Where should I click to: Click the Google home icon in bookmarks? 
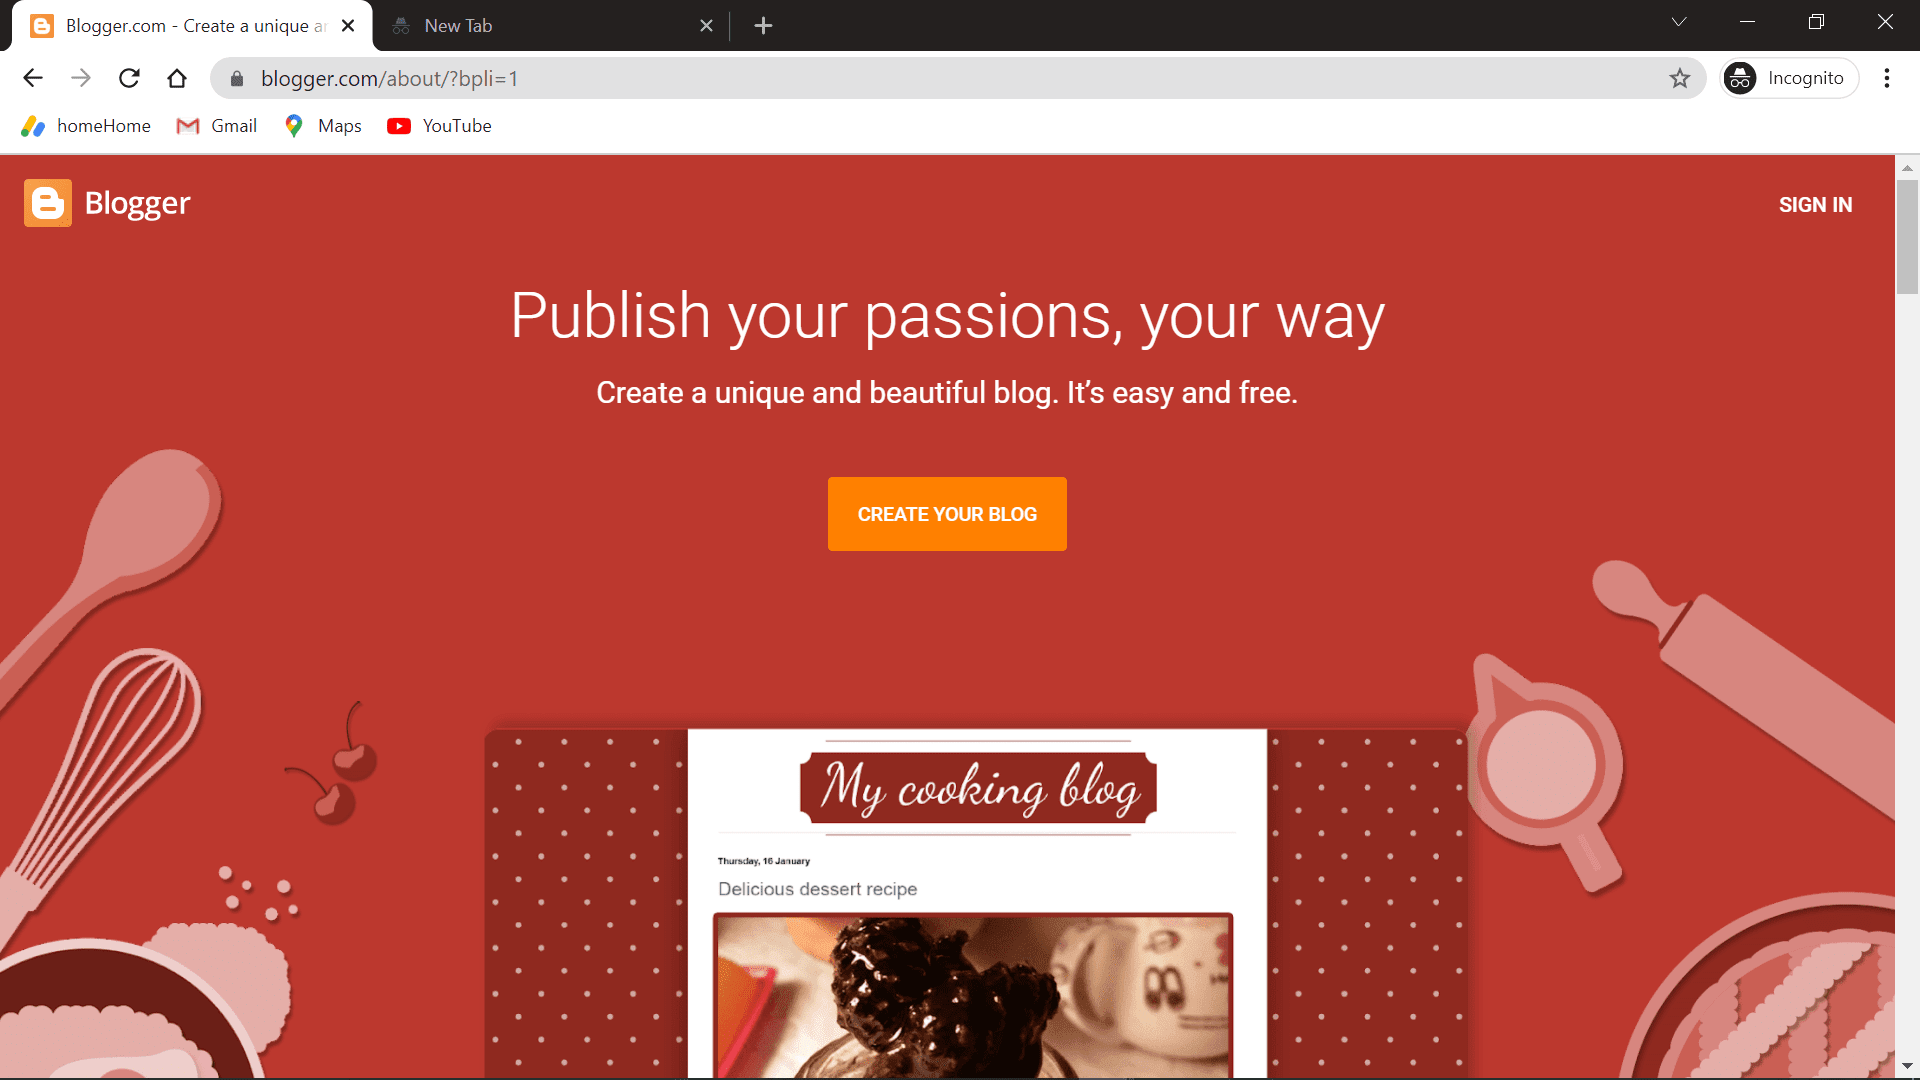tap(36, 125)
